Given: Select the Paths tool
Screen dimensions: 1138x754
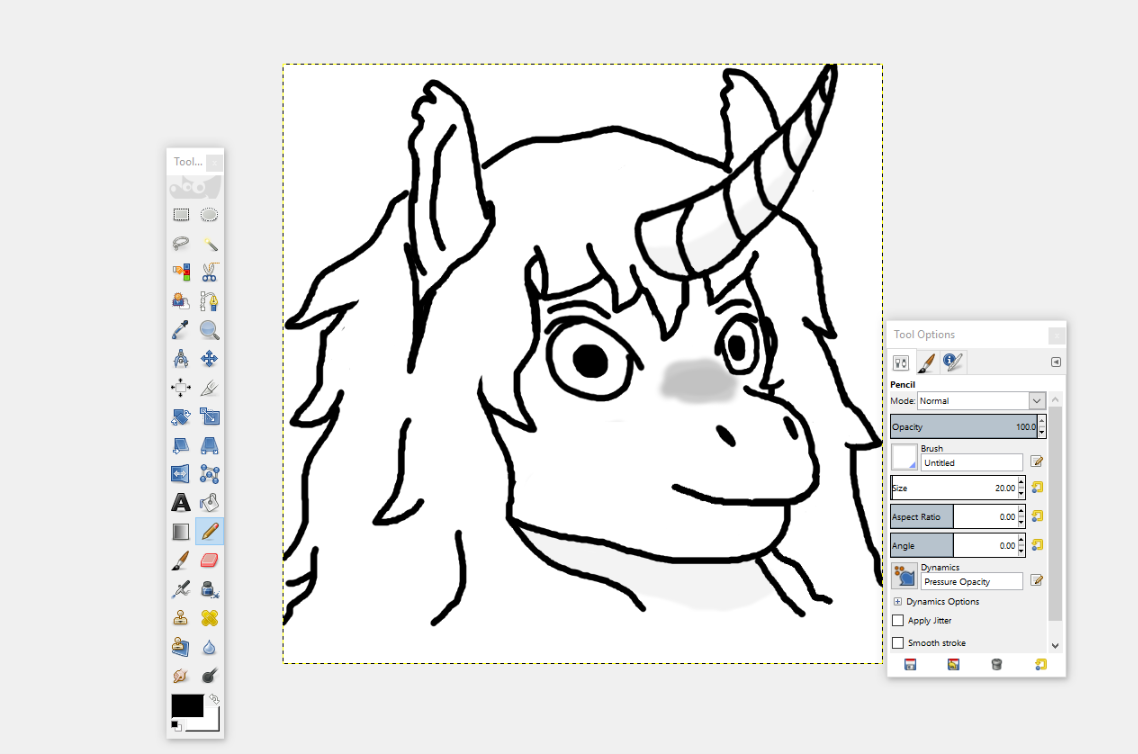Looking at the screenshot, I should pos(209,301).
